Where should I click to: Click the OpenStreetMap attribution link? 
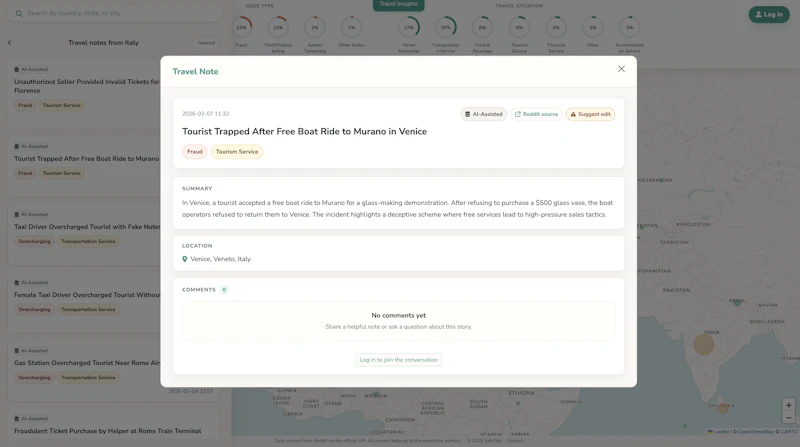tap(756, 432)
